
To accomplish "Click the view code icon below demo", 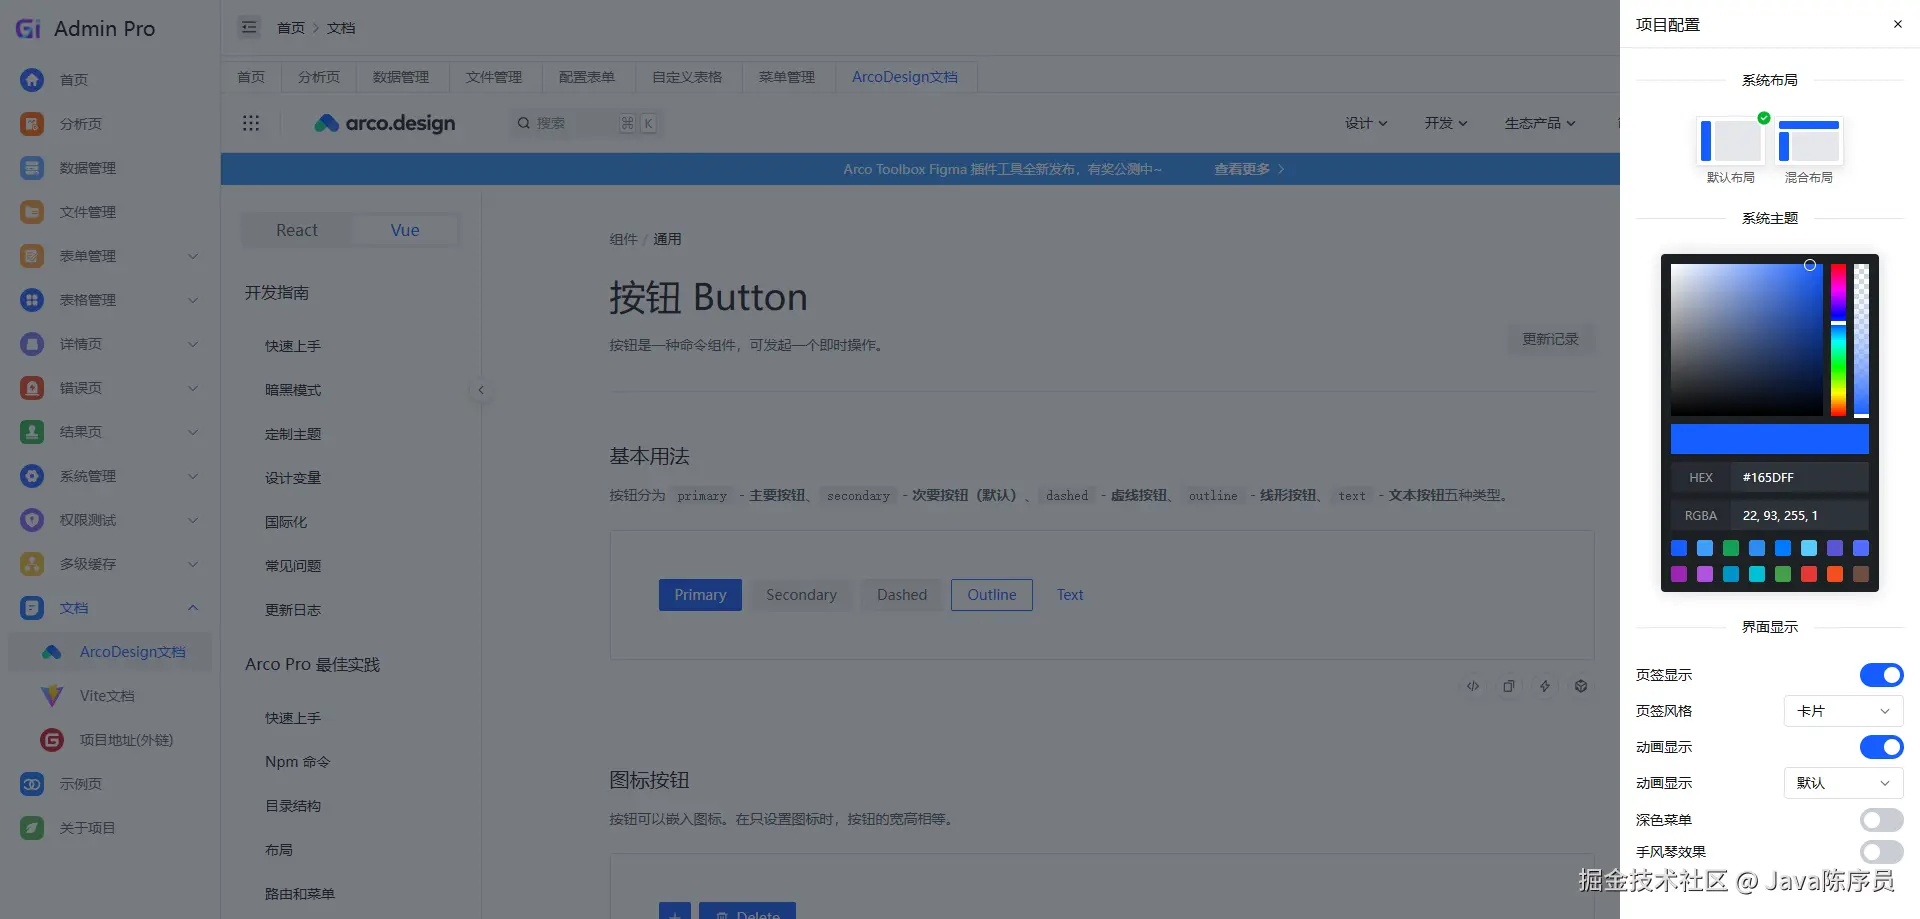I will pos(1473,686).
